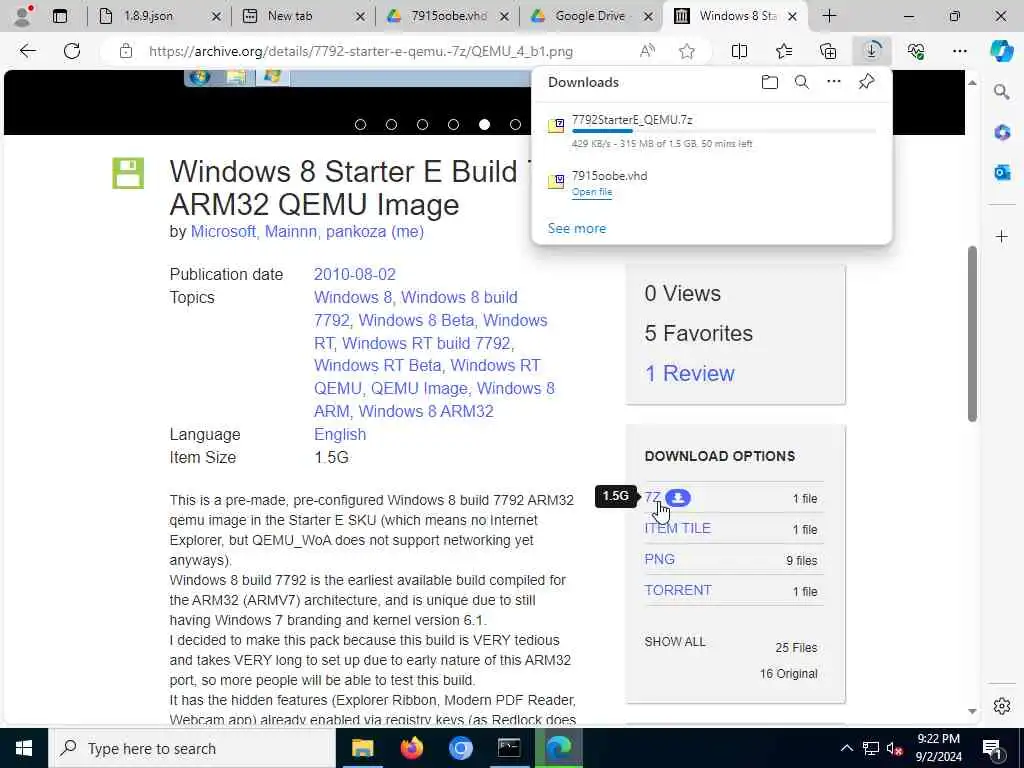The width and height of the screenshot is (1024, 768).
Task: Close the 1.8.9.json tab
Action: pos(216,16)
